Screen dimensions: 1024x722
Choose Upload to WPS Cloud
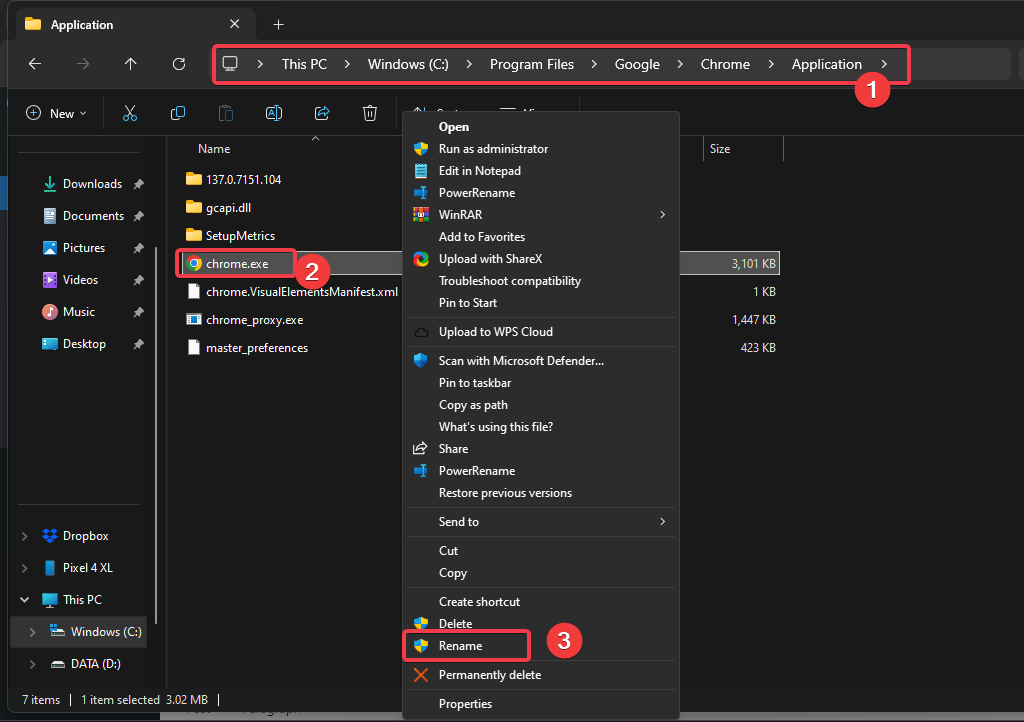coord(541,332)
